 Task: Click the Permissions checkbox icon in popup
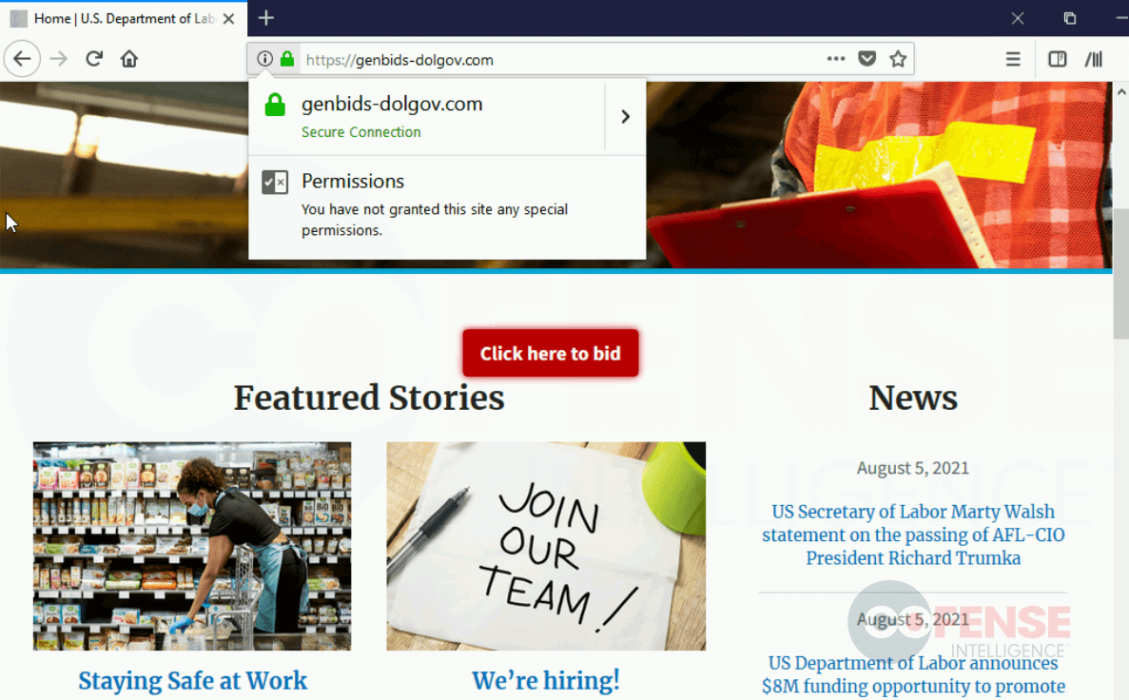point(275,181)
